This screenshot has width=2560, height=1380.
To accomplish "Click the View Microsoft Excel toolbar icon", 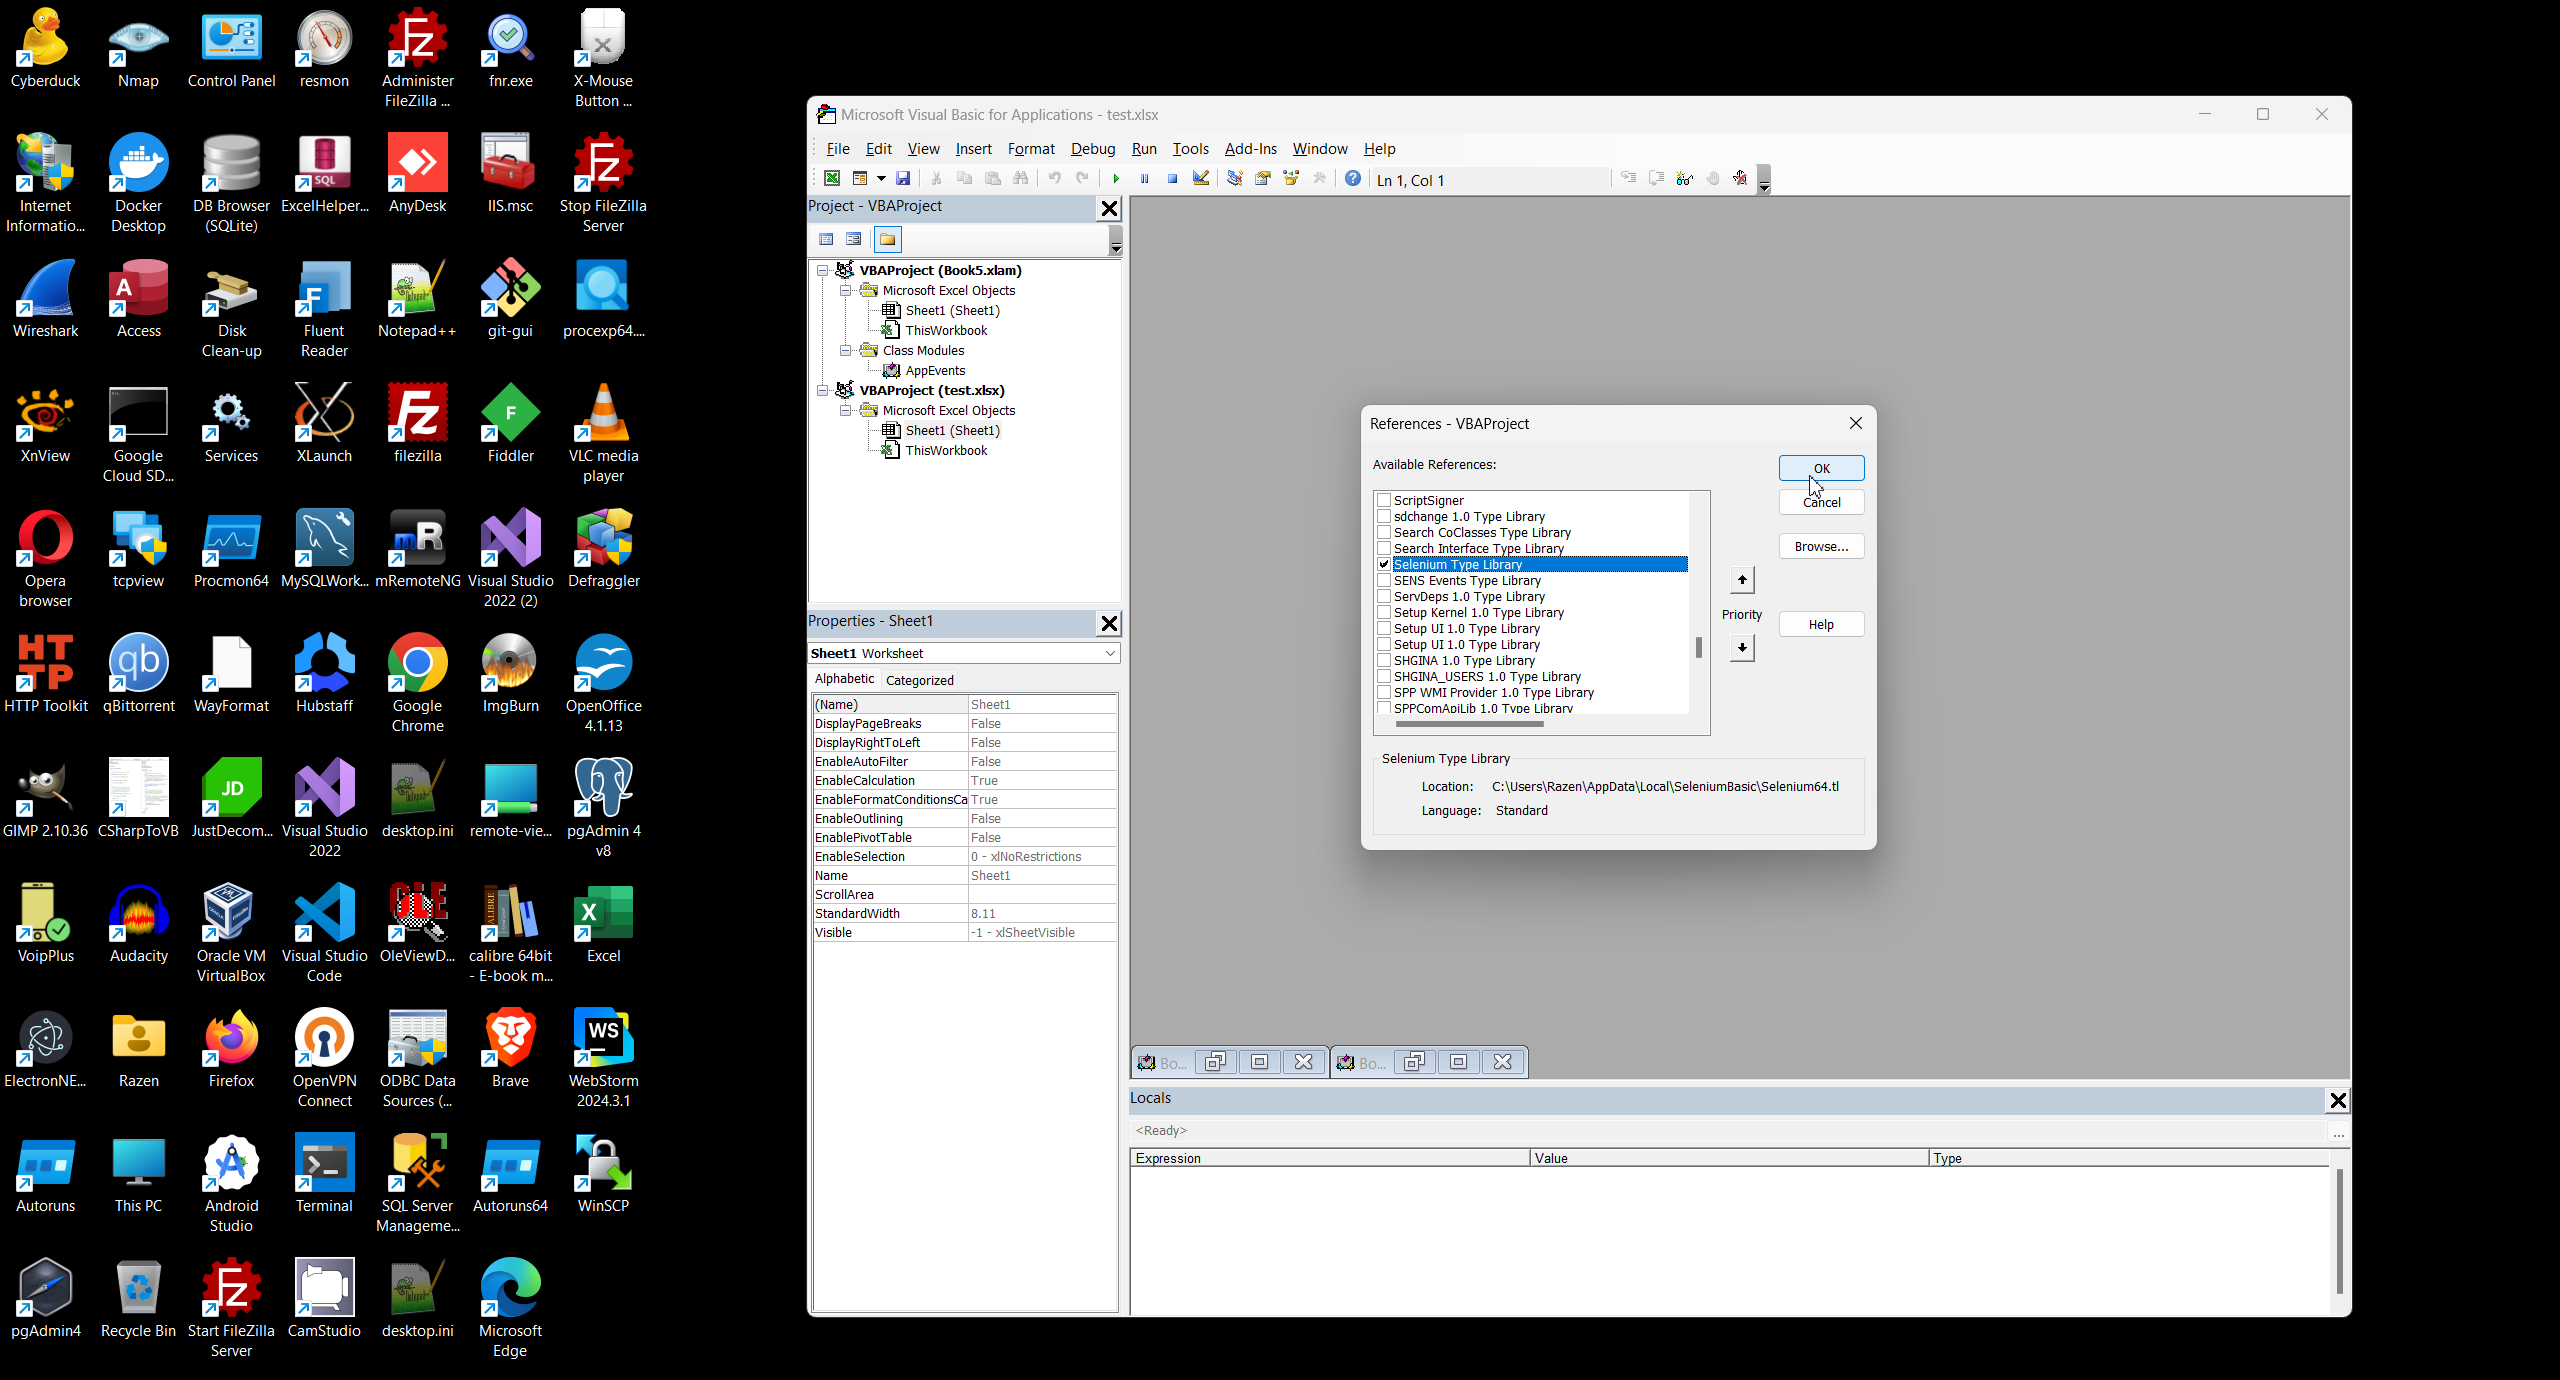I will tap(831, 179).
